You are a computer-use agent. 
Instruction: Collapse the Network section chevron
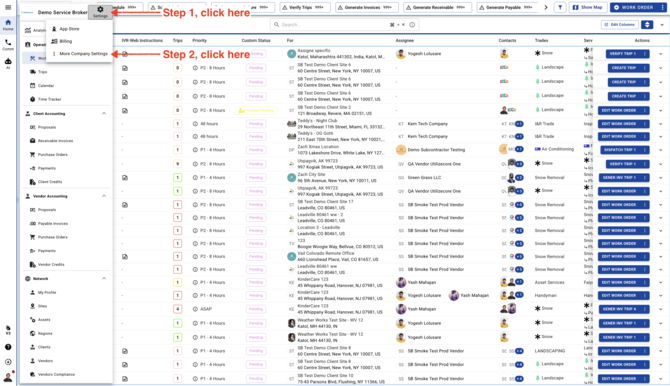104,278
